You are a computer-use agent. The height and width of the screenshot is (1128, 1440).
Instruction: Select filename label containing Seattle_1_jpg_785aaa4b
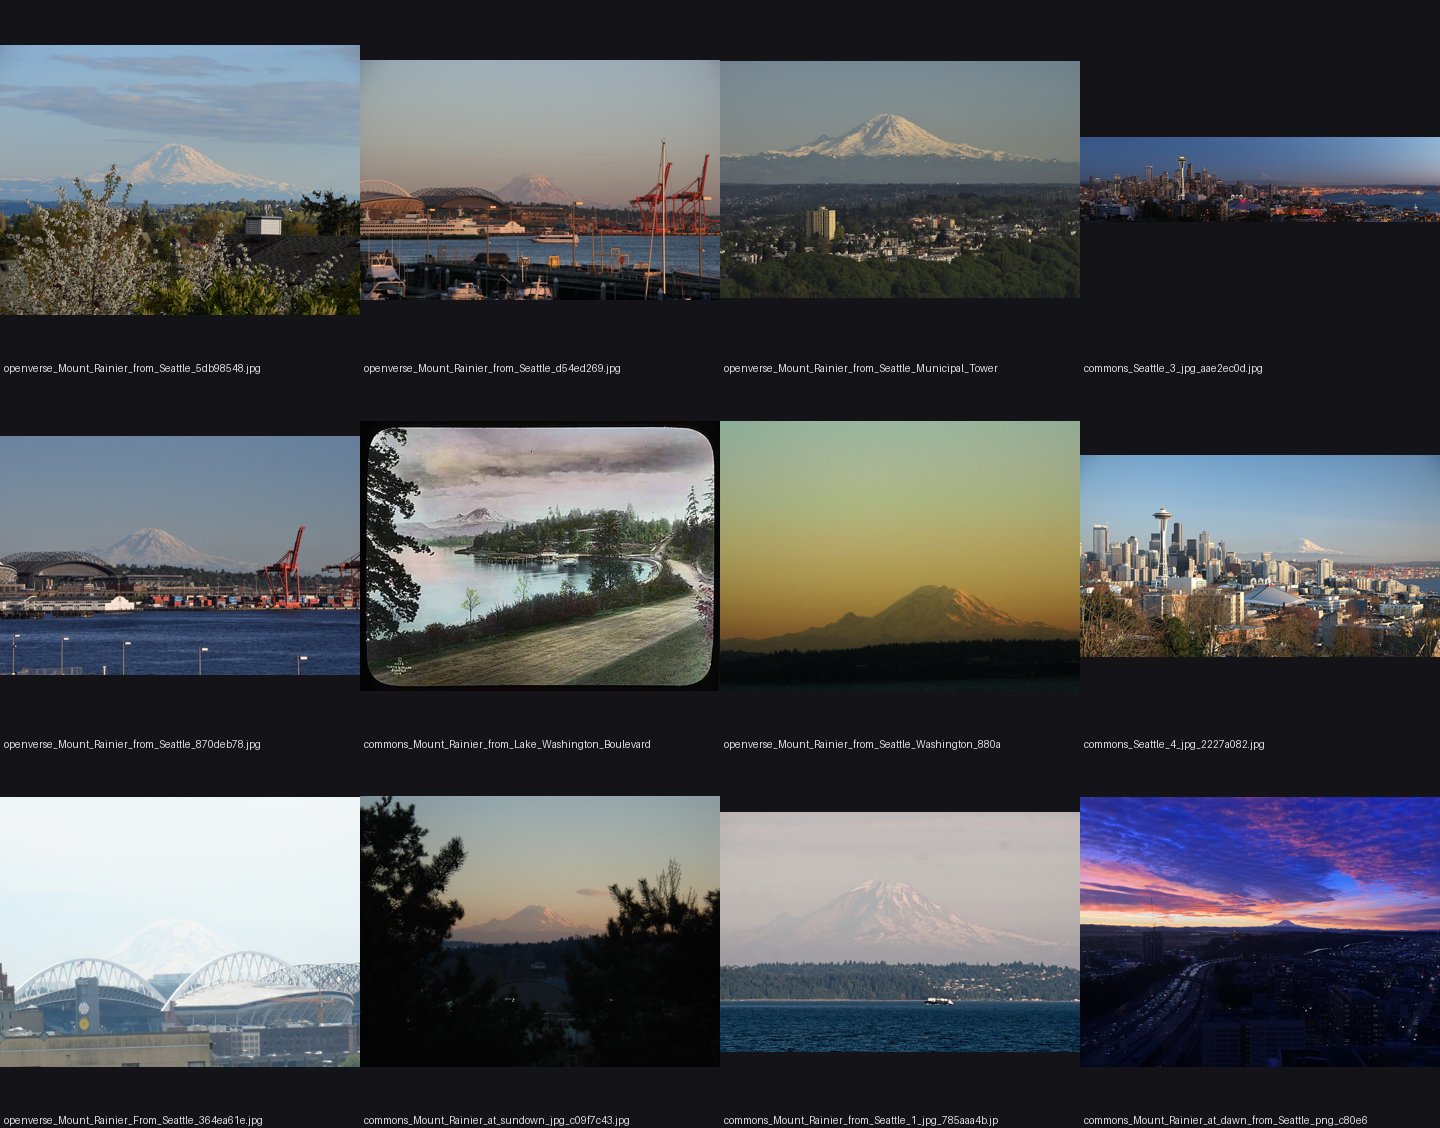[x=861, y=1121]
